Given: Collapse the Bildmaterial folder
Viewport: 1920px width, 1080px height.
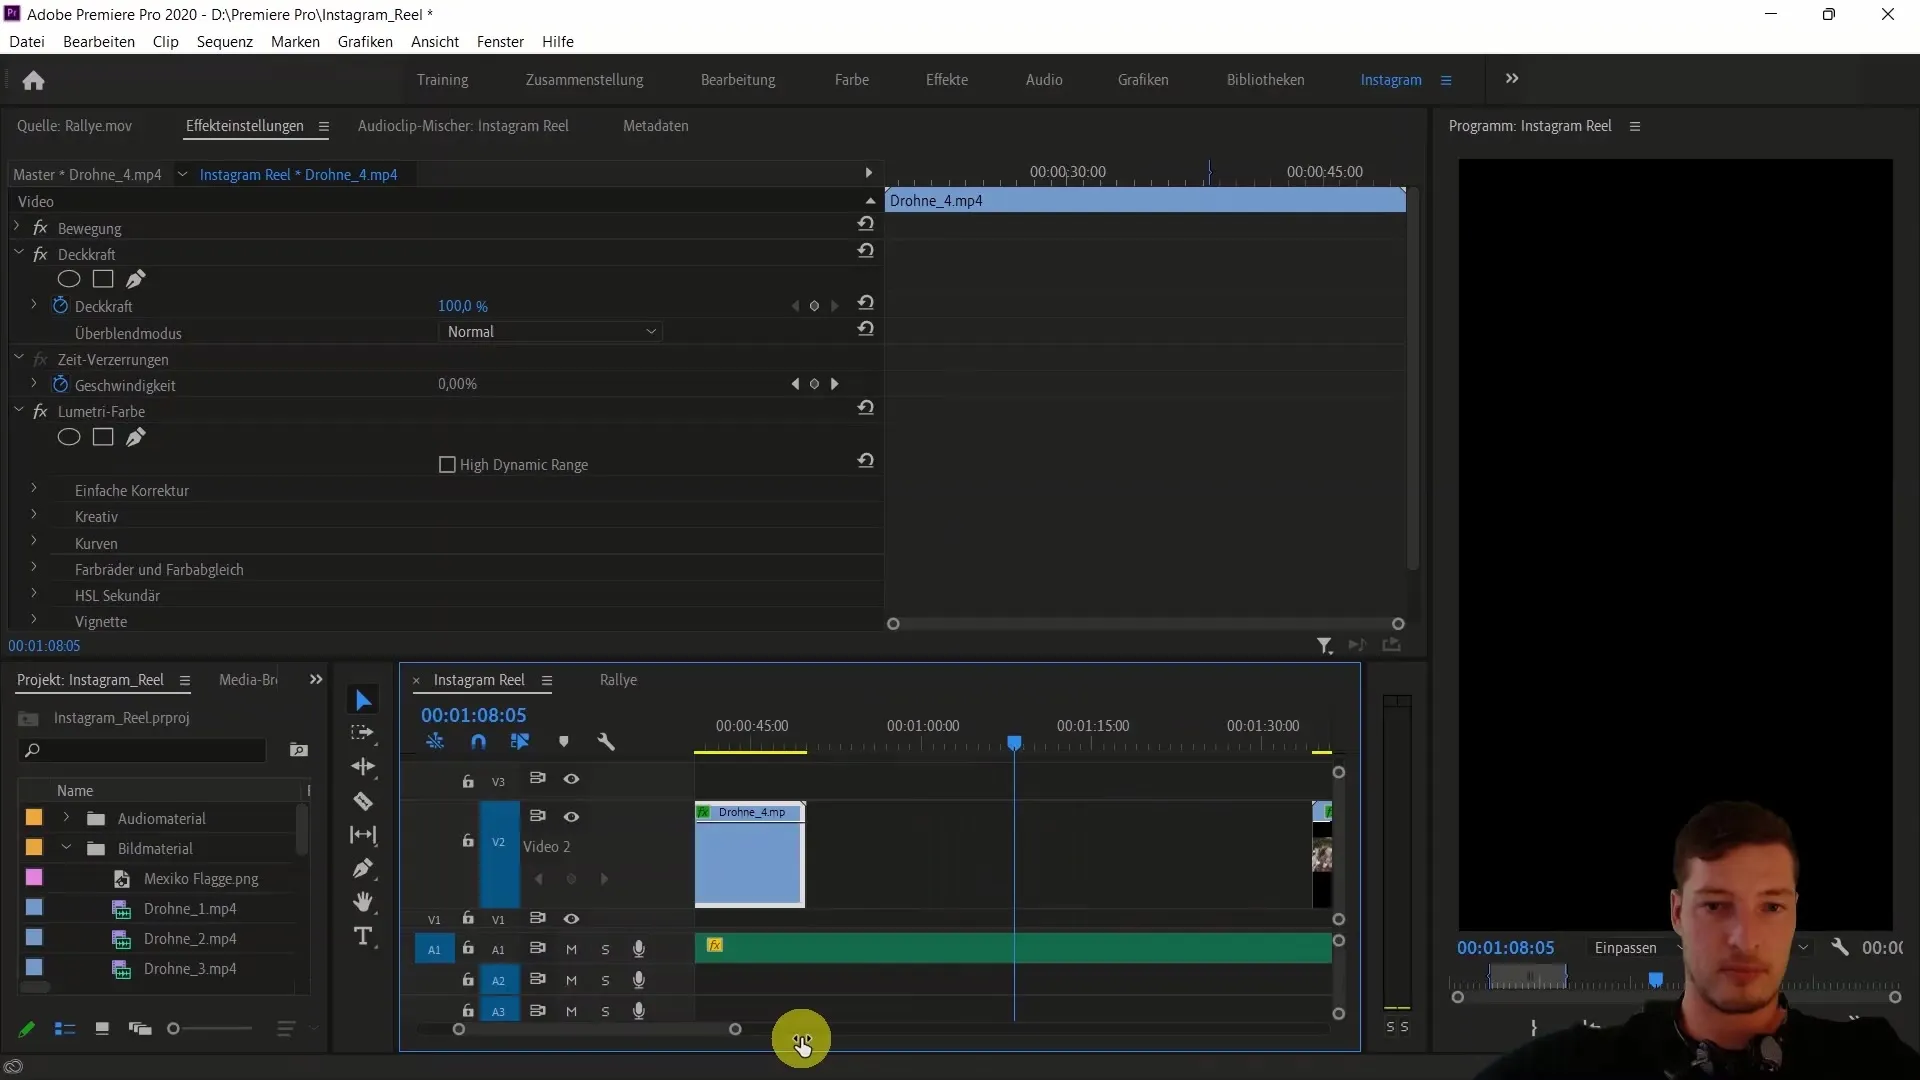Looking at the screenshot, I should tap(66, 848).
